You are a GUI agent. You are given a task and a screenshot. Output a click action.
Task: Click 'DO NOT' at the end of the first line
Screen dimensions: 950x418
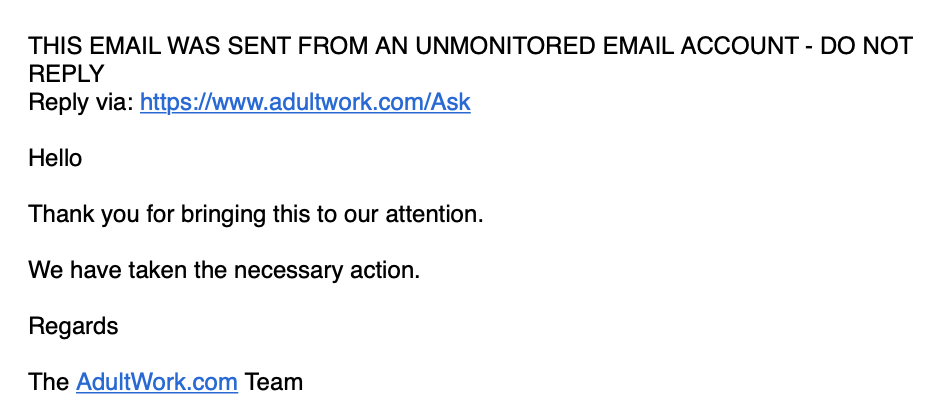(866, 46)
